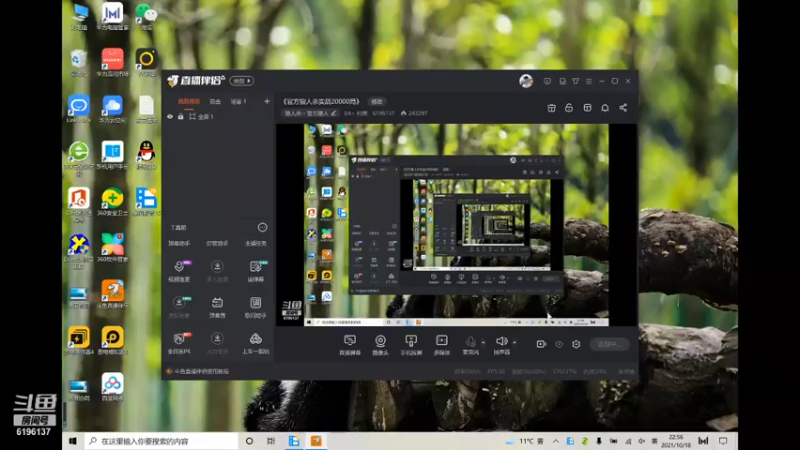Toggle visibility eye of 全屏1 source
Image resolution: width=800 pixels, height=450 pixels.
[170, 117]
